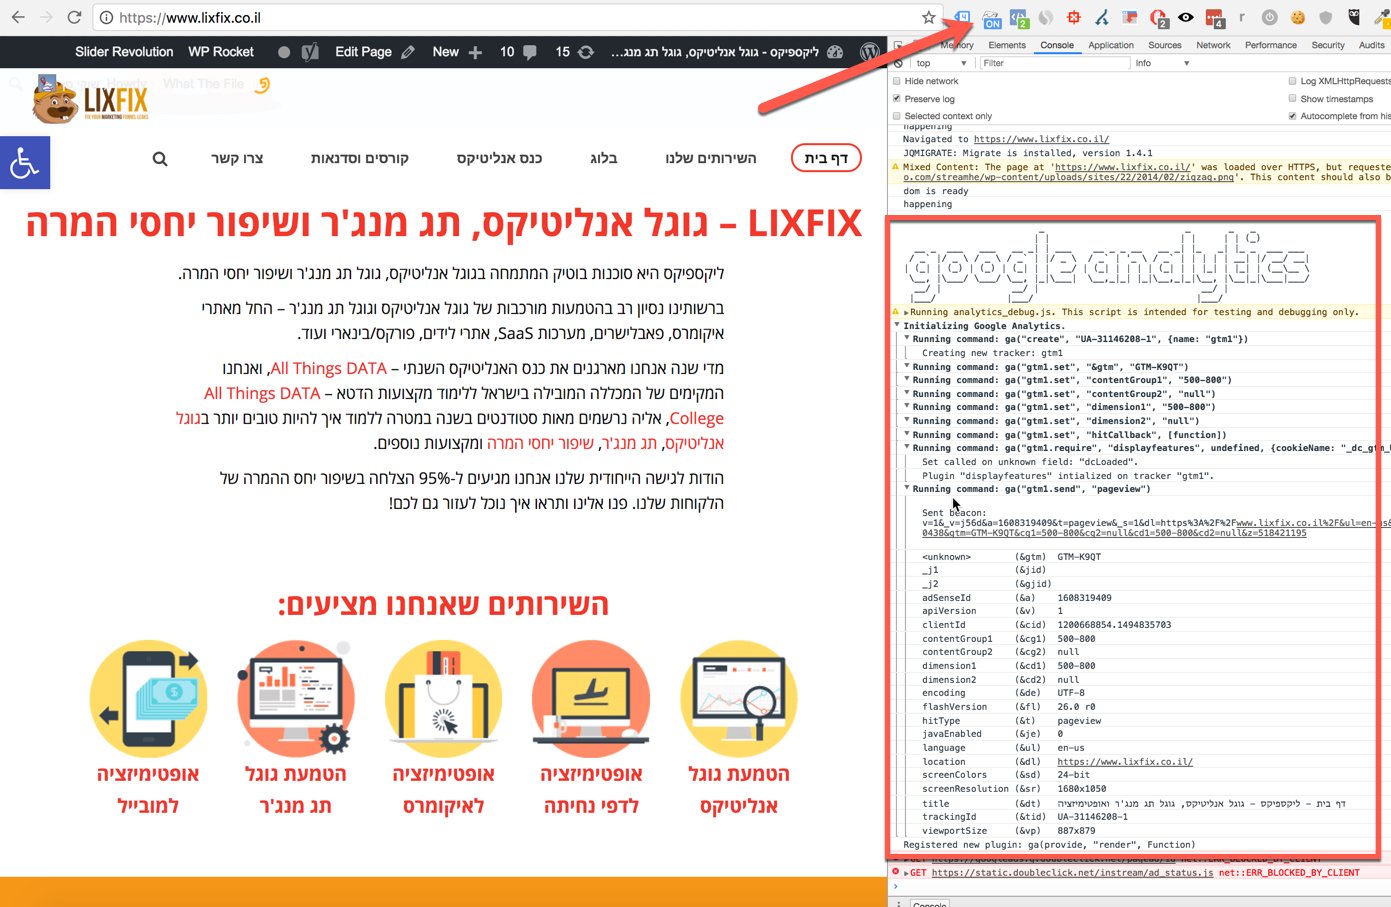This screenshot has width=1391, height=907.
Task: Open the dashboard gauge icon in admin bar
Action: tap(835, 52)
